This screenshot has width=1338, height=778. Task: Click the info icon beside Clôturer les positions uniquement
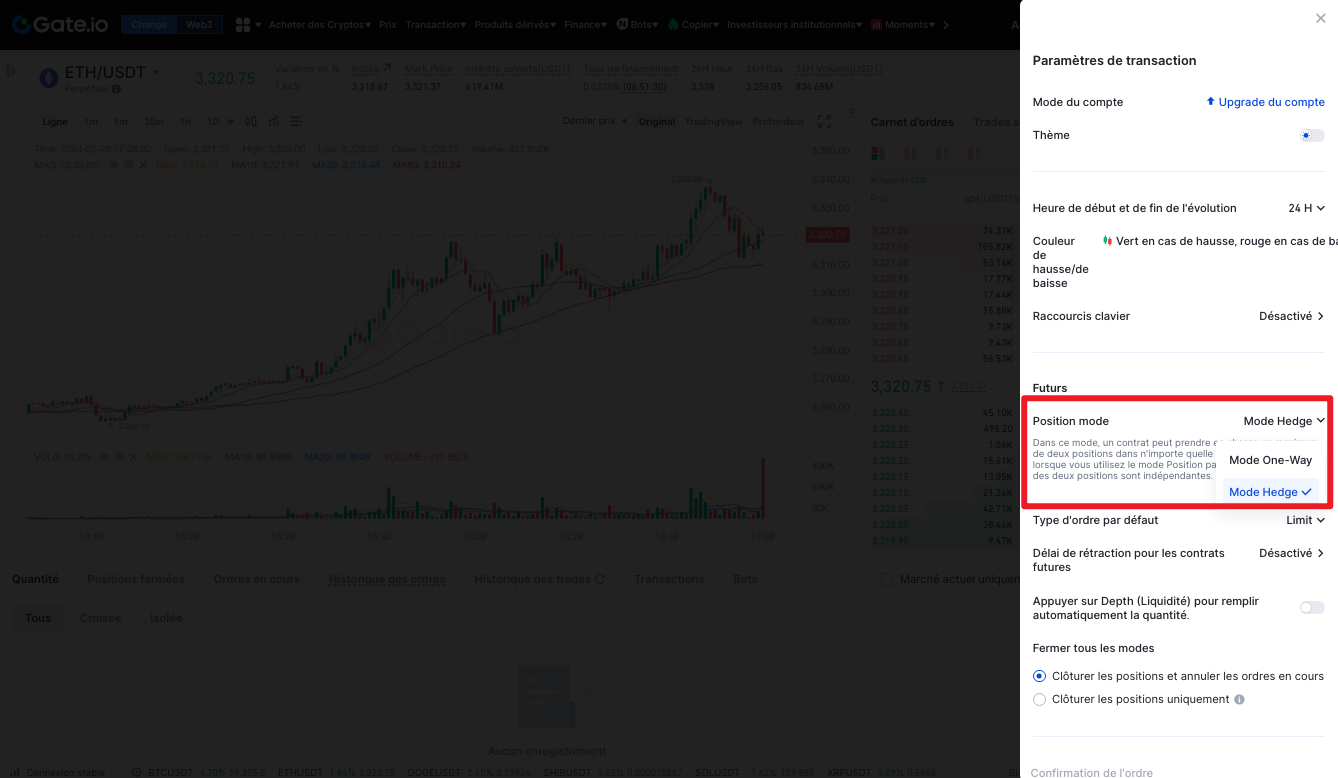click(1239, 700)
